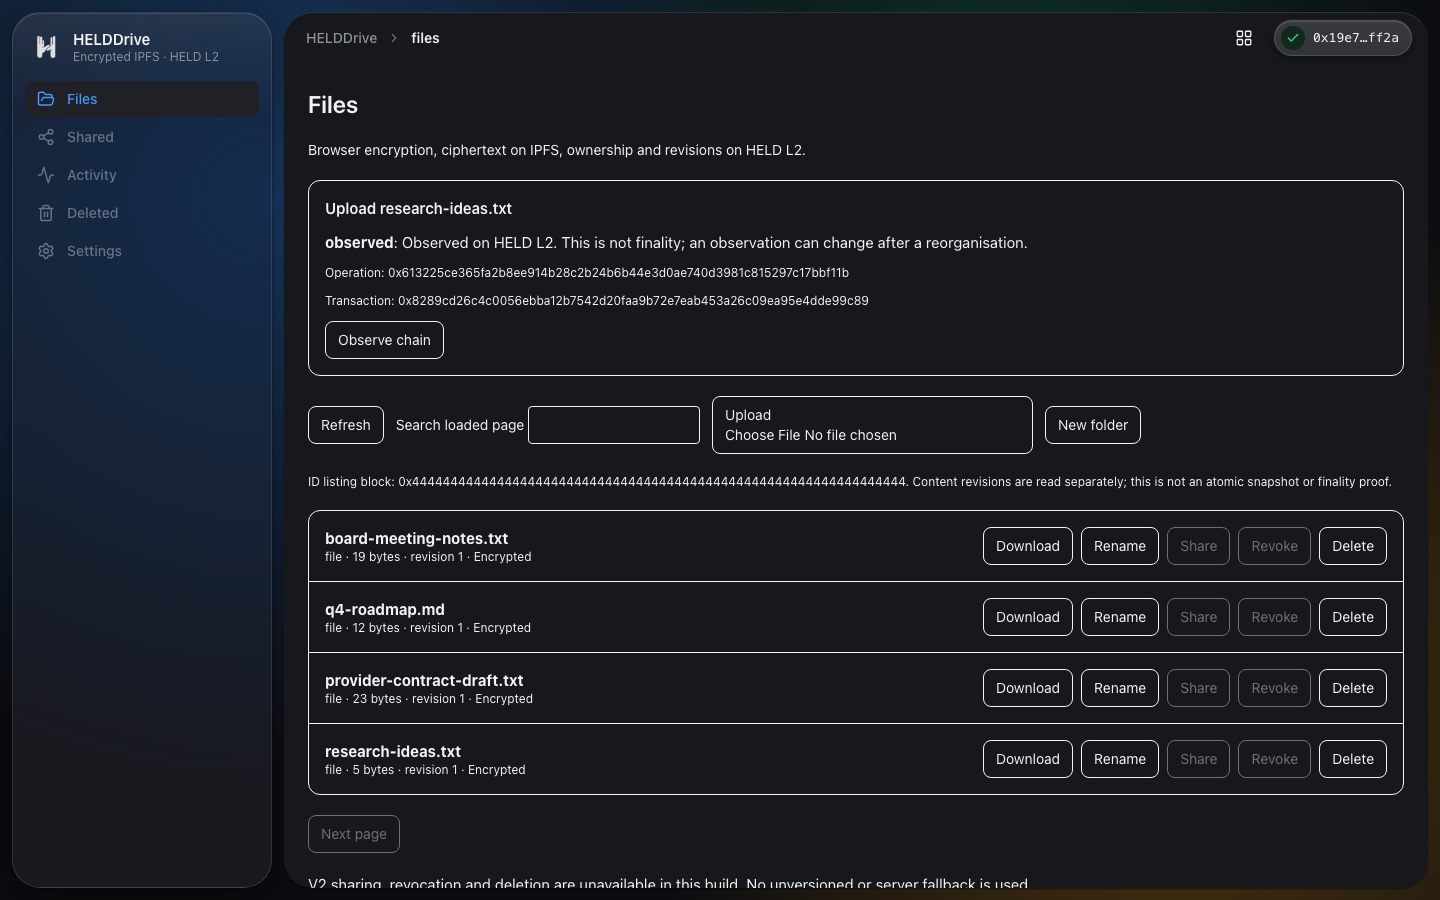
Task: Refresh the file listing
Action: (x=346, y=425)
